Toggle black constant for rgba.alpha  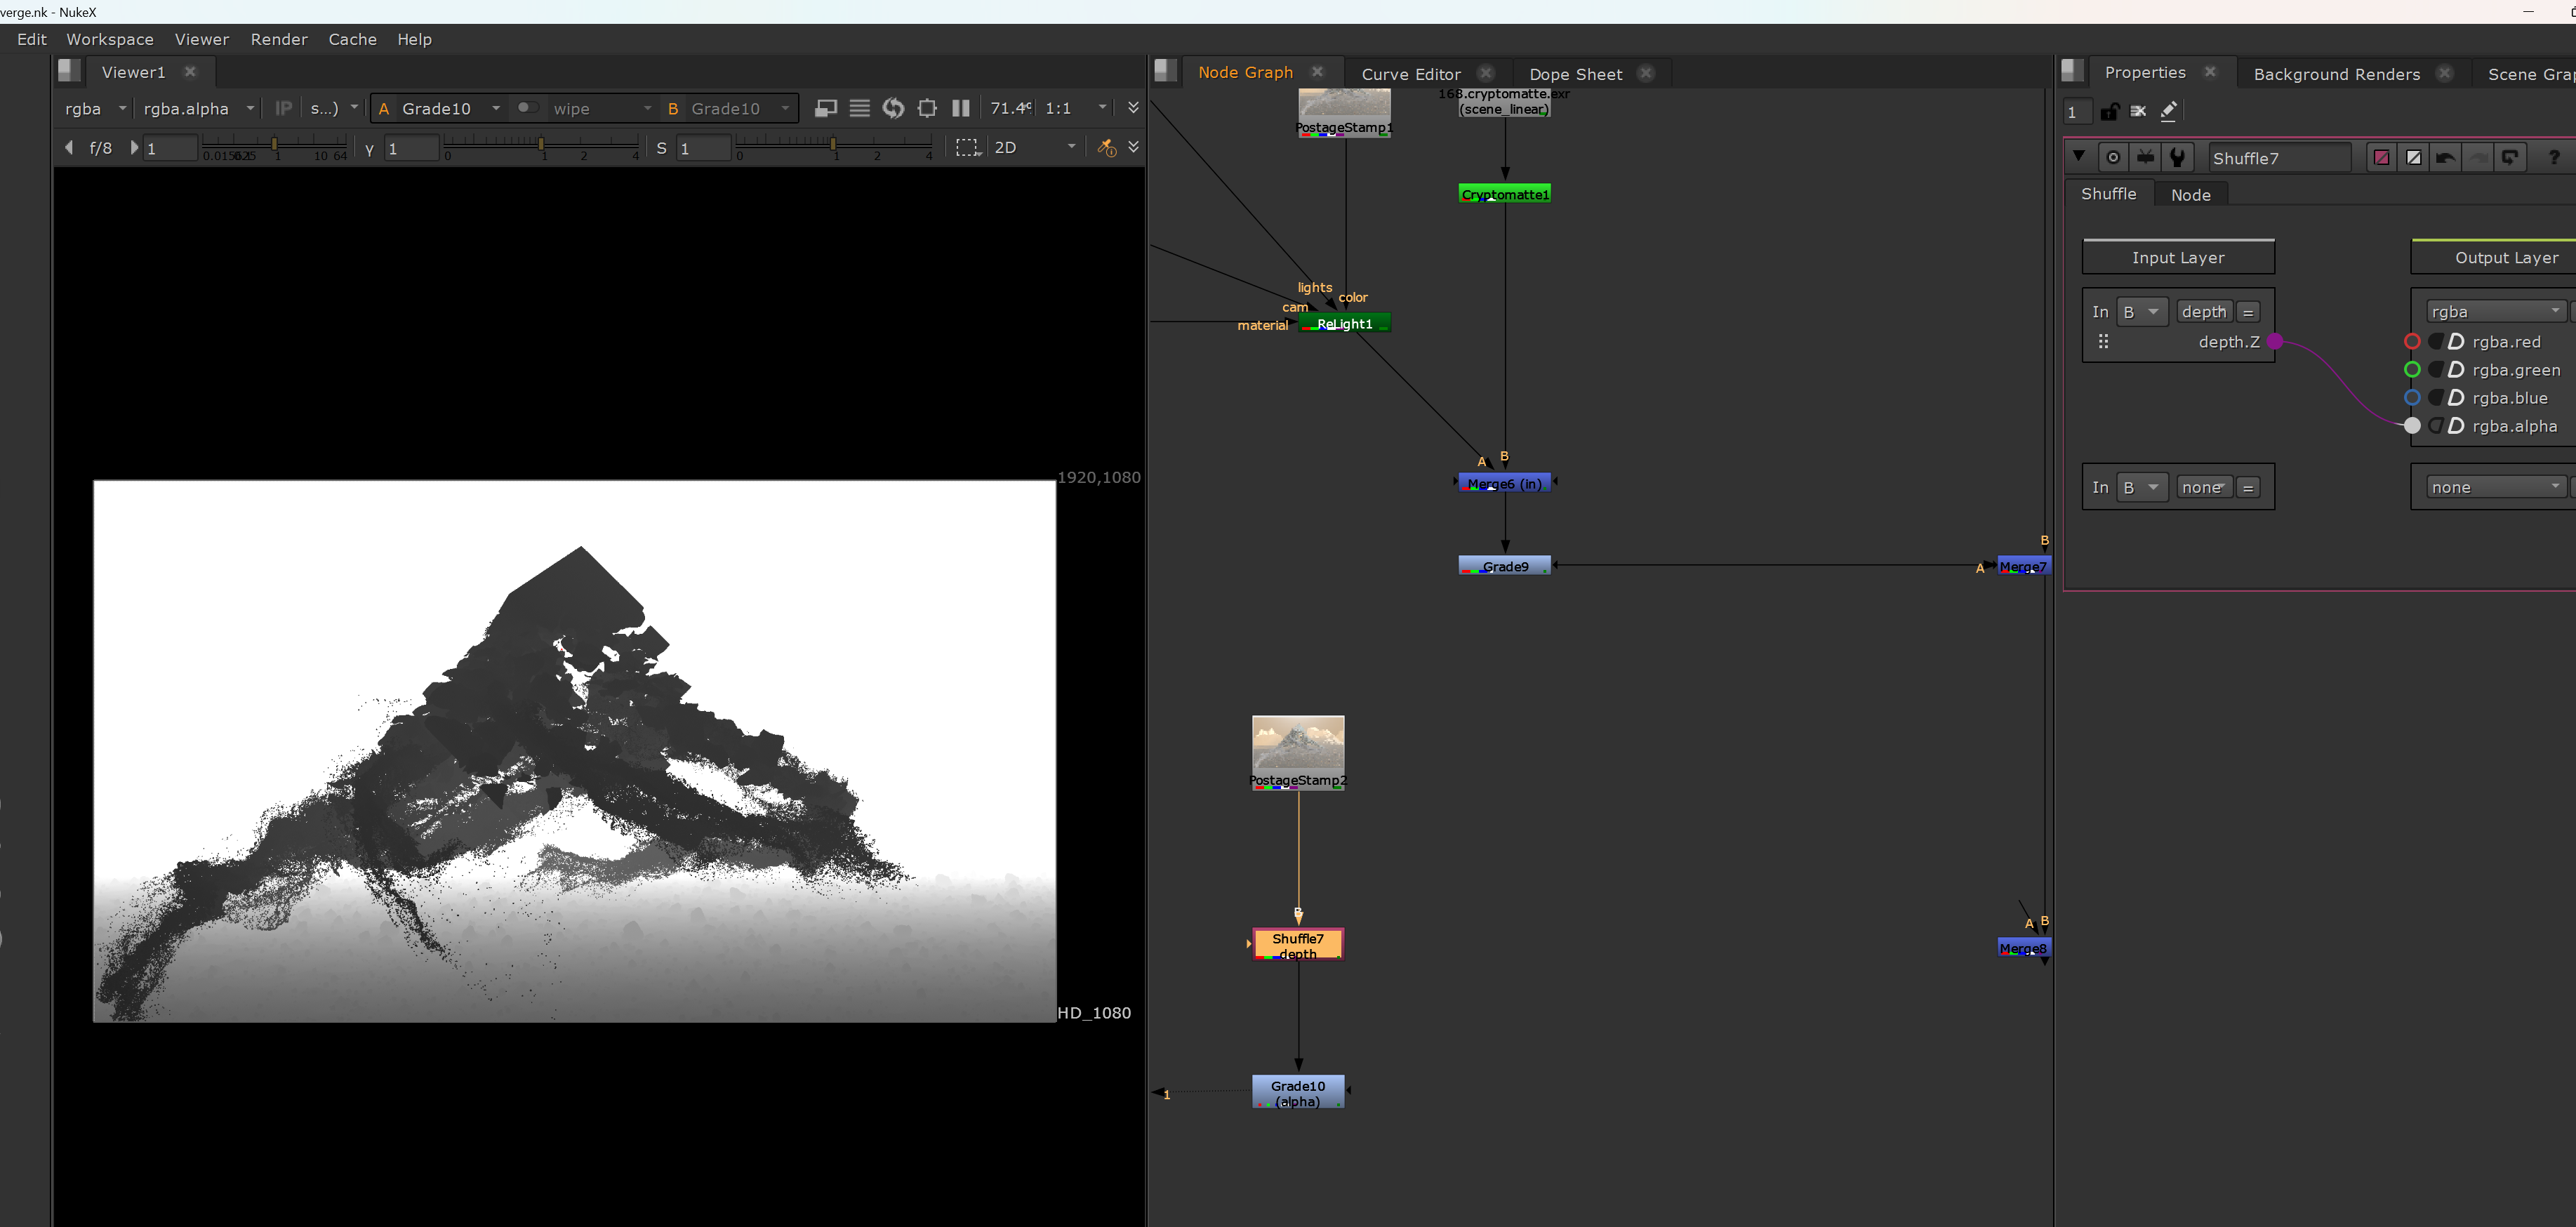point(2437,425)
